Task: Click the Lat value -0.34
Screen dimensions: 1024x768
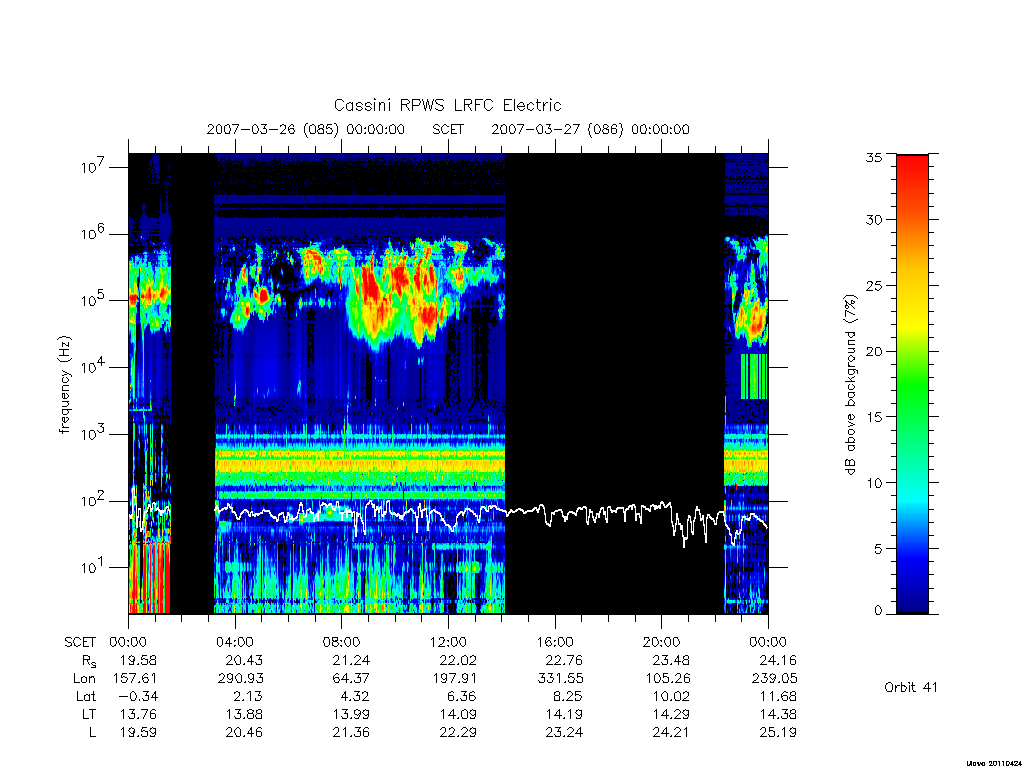Action: point(138,697)
